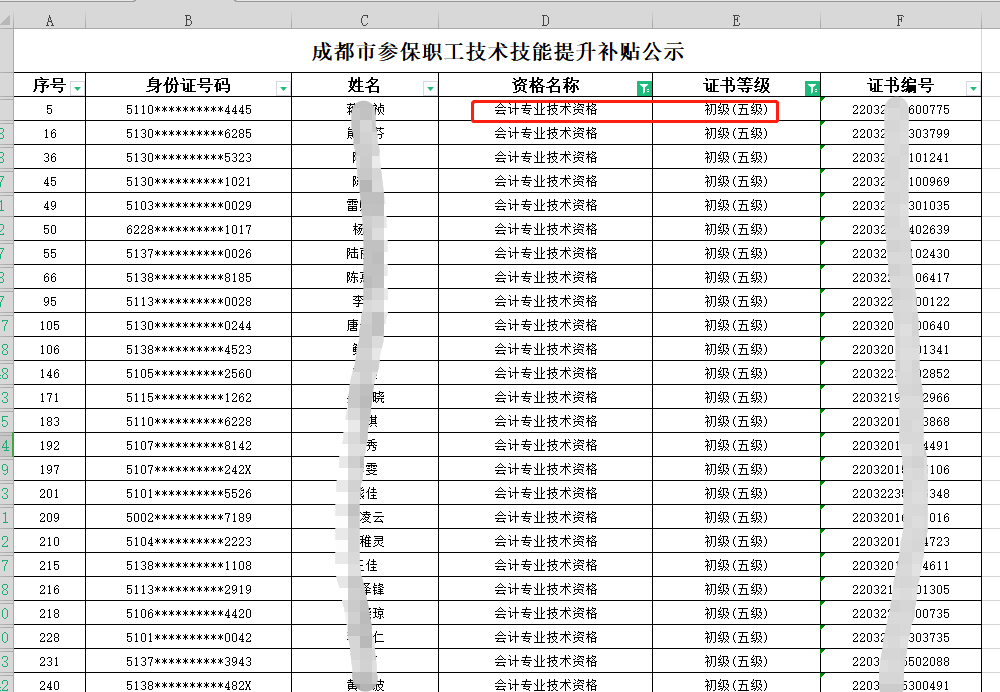Select the cell containing serial number 5
The height and width of the screenshot is (692, 1000).
click(48, 110)
